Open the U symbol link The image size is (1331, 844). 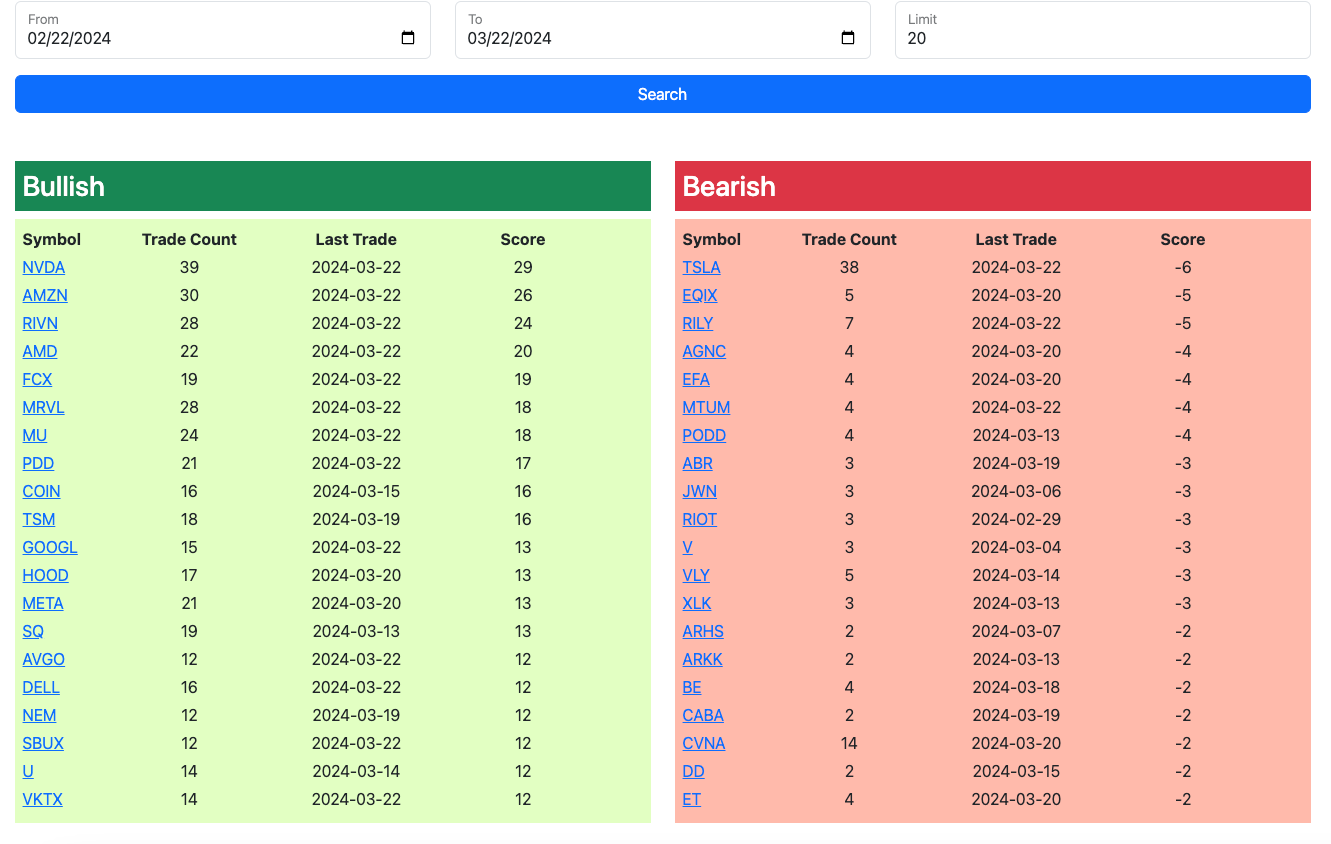coord(28,771)
